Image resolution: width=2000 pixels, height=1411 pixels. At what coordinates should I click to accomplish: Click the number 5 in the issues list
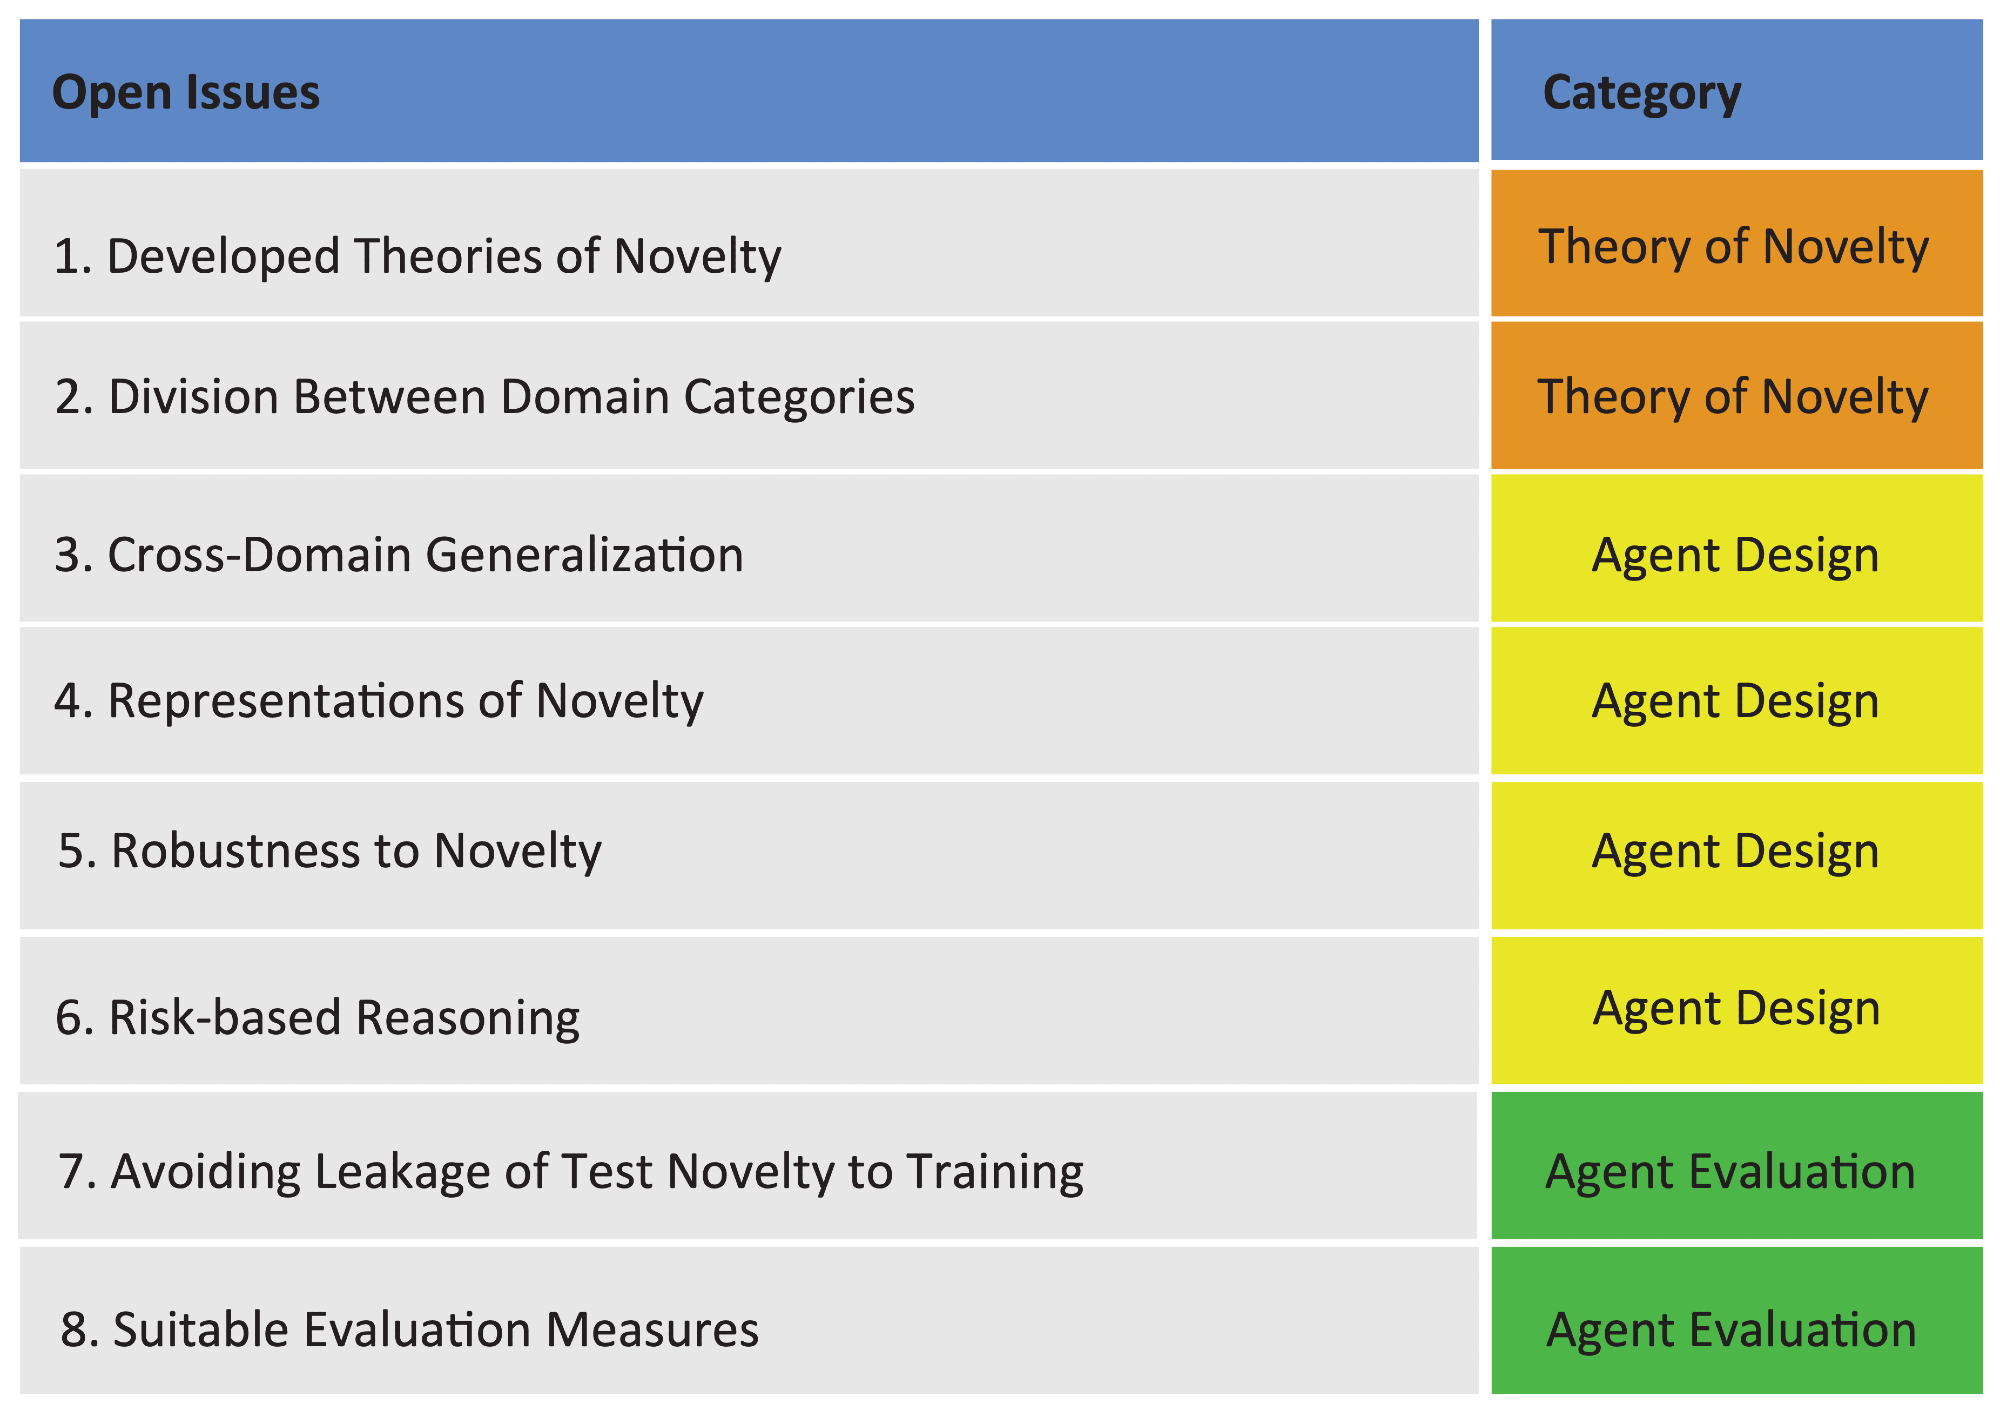point(70,851)
